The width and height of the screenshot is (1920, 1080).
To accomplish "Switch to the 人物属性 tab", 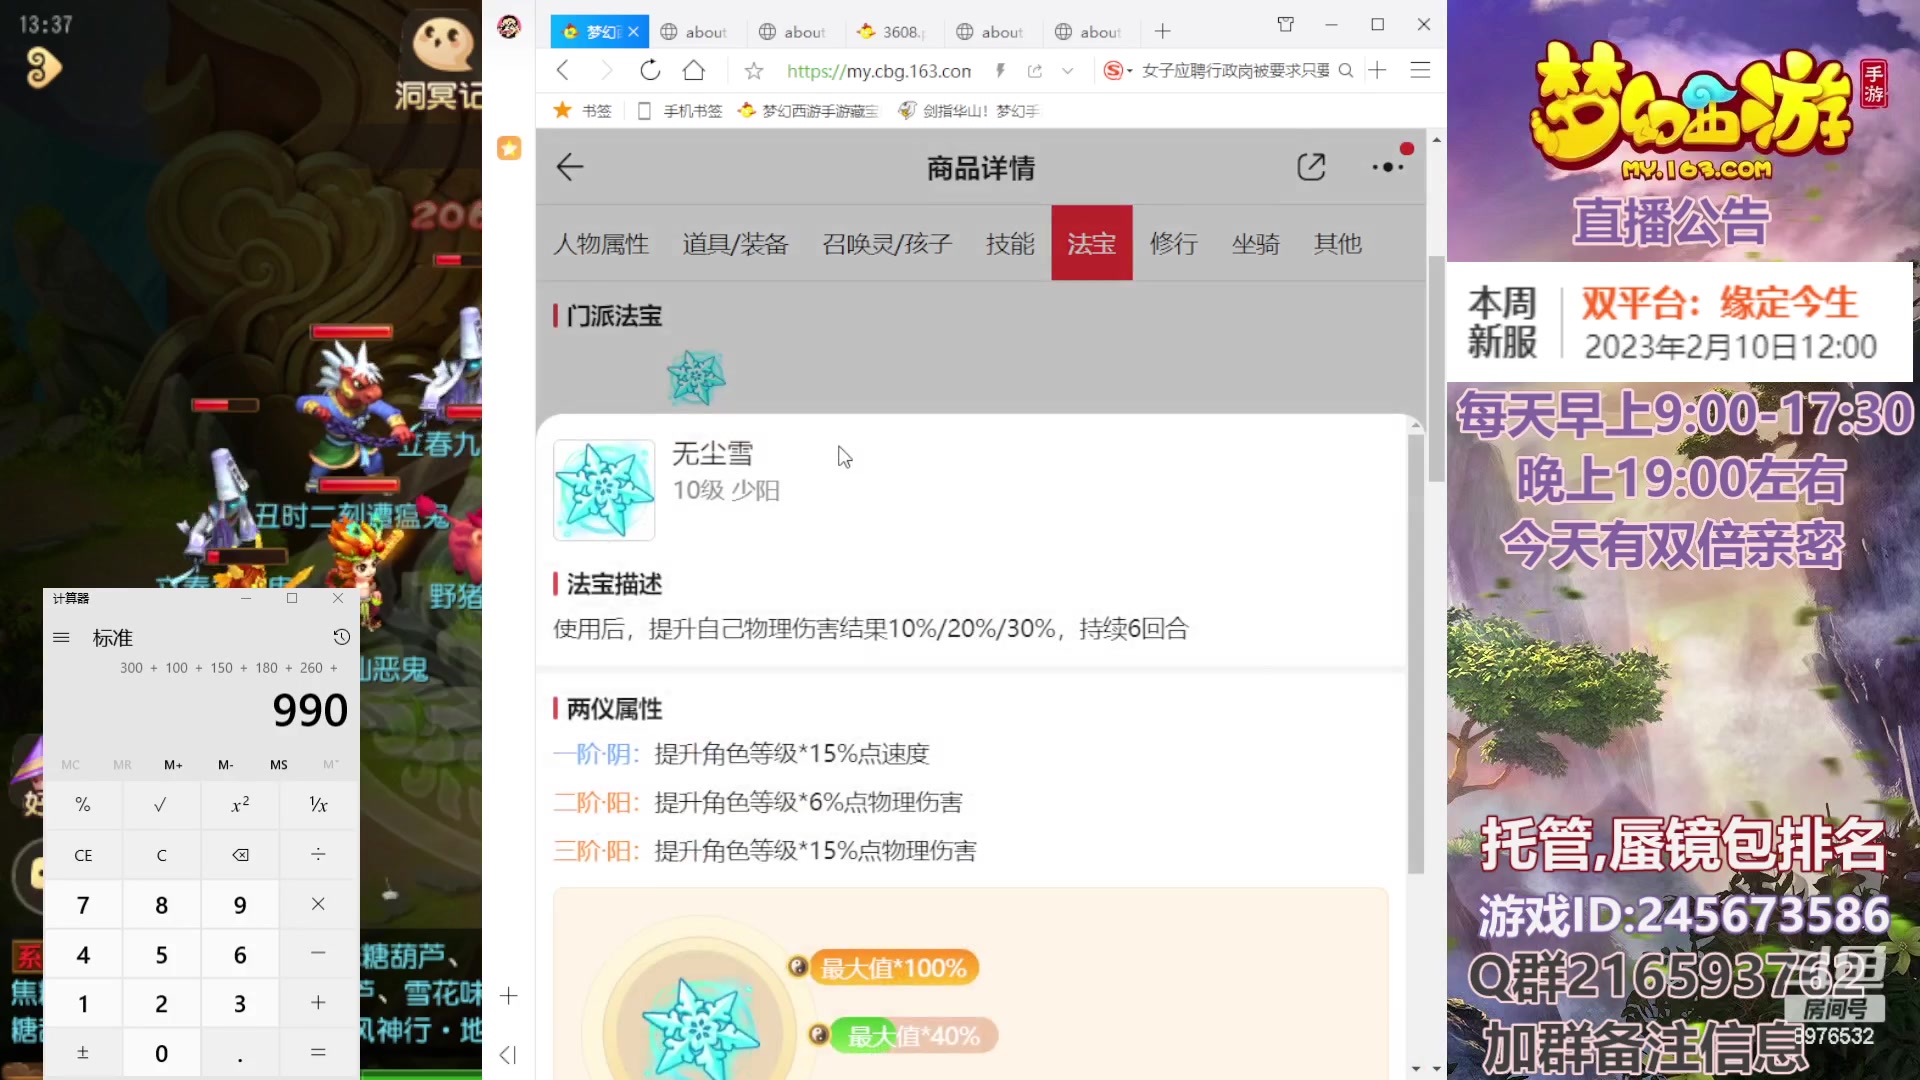I will pos(601,243).
